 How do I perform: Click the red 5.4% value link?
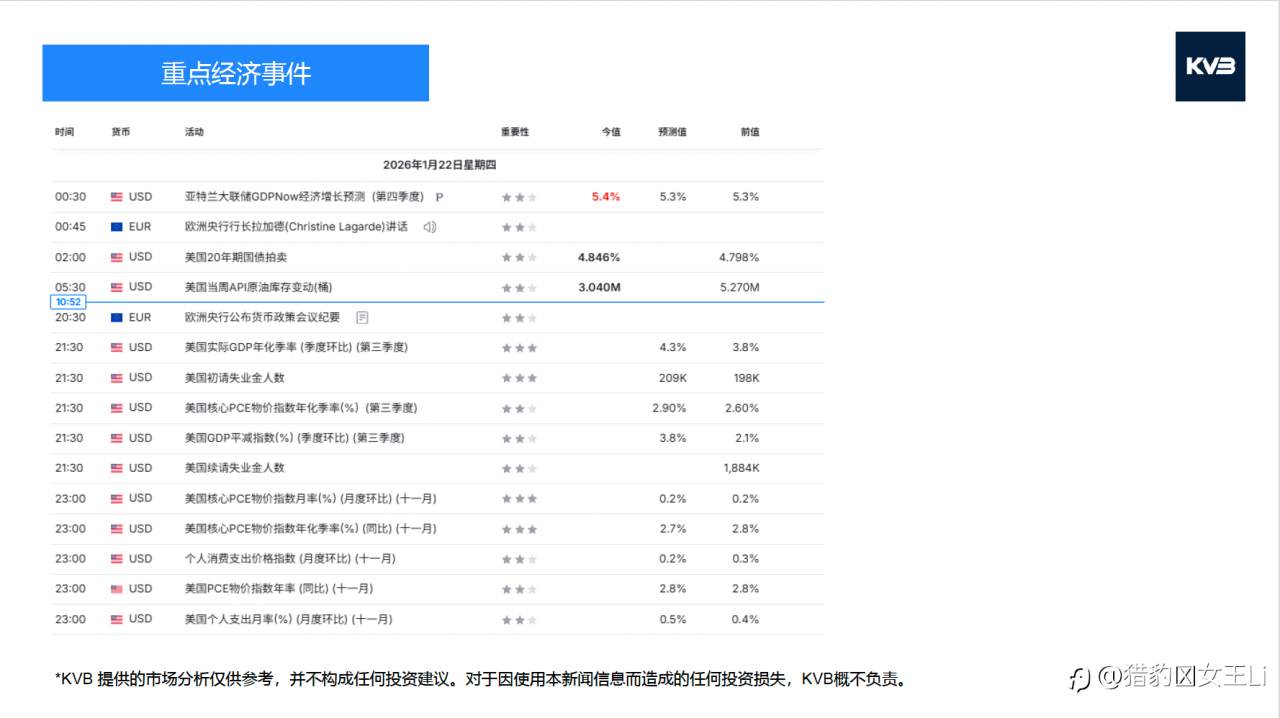pos(604,197)
